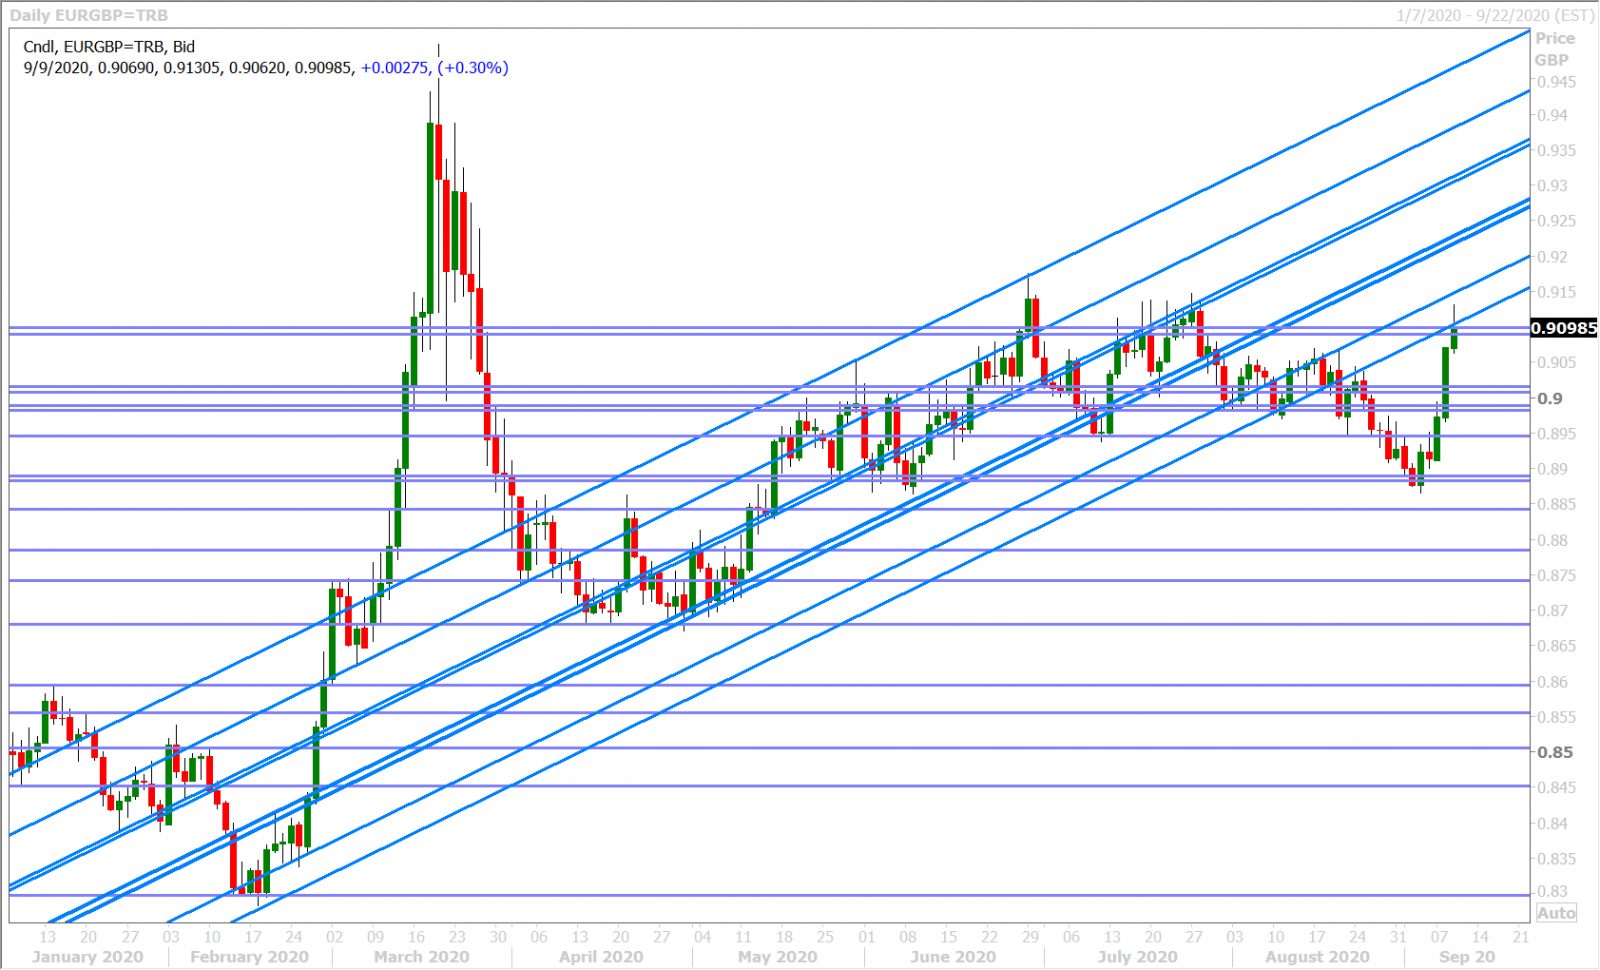Viewport: 1600px width, 970px height.
Task: Click the 0.885 price axis label
Action: [x=1557, y=504]
